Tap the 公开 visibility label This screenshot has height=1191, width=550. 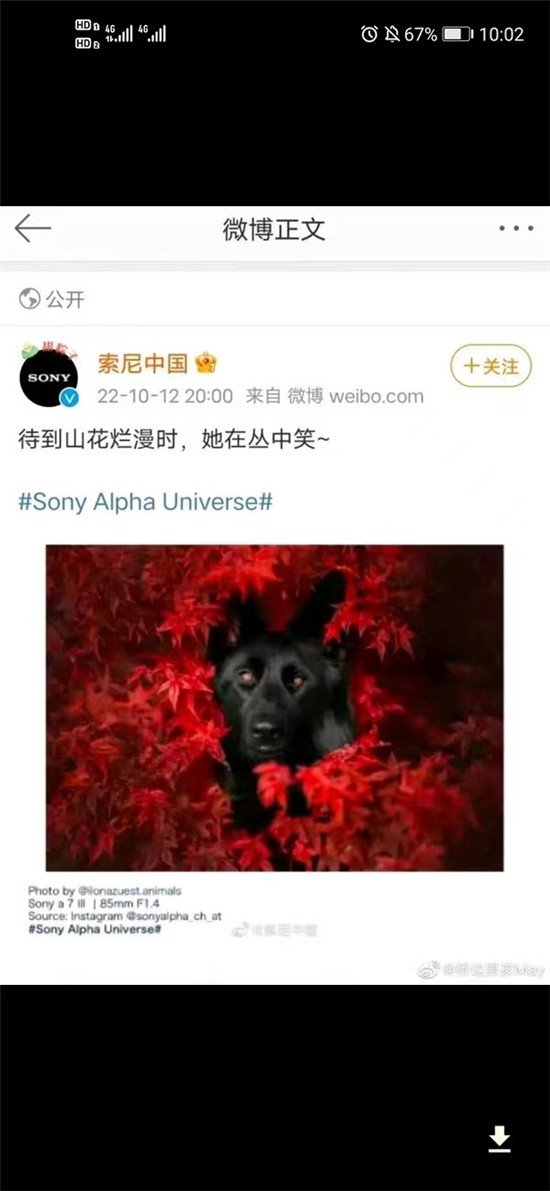click(x=65, y=299)
